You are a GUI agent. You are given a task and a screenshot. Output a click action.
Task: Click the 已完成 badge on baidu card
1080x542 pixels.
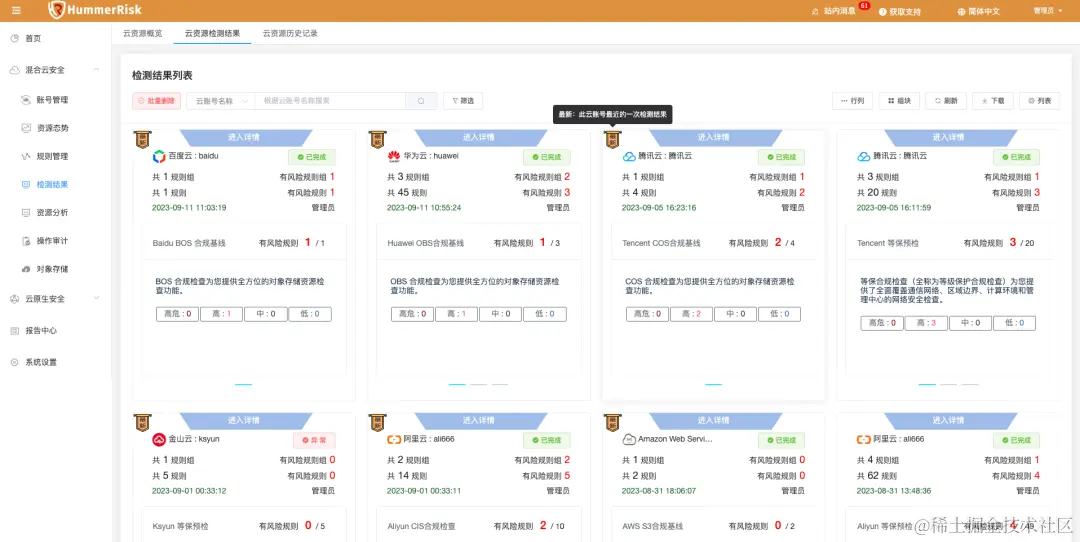(311, 157)
